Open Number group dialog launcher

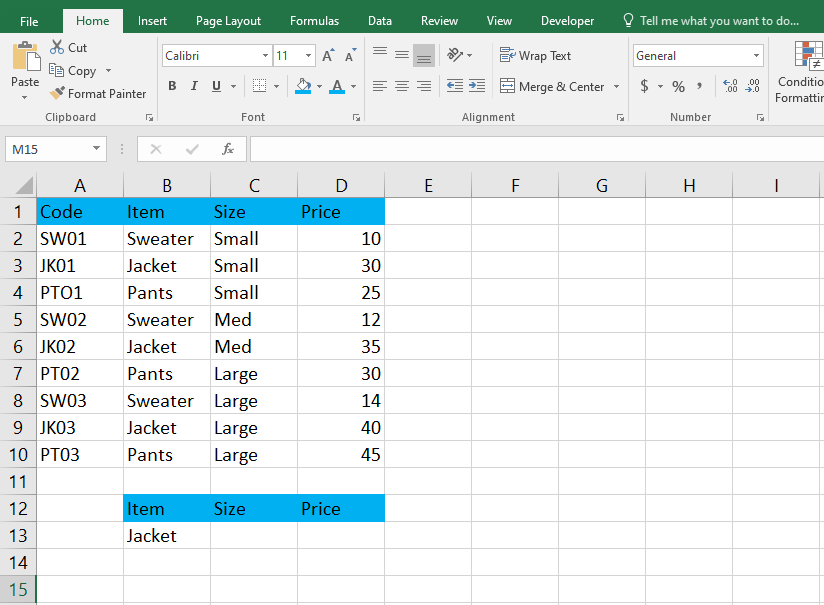click(760, 118)
